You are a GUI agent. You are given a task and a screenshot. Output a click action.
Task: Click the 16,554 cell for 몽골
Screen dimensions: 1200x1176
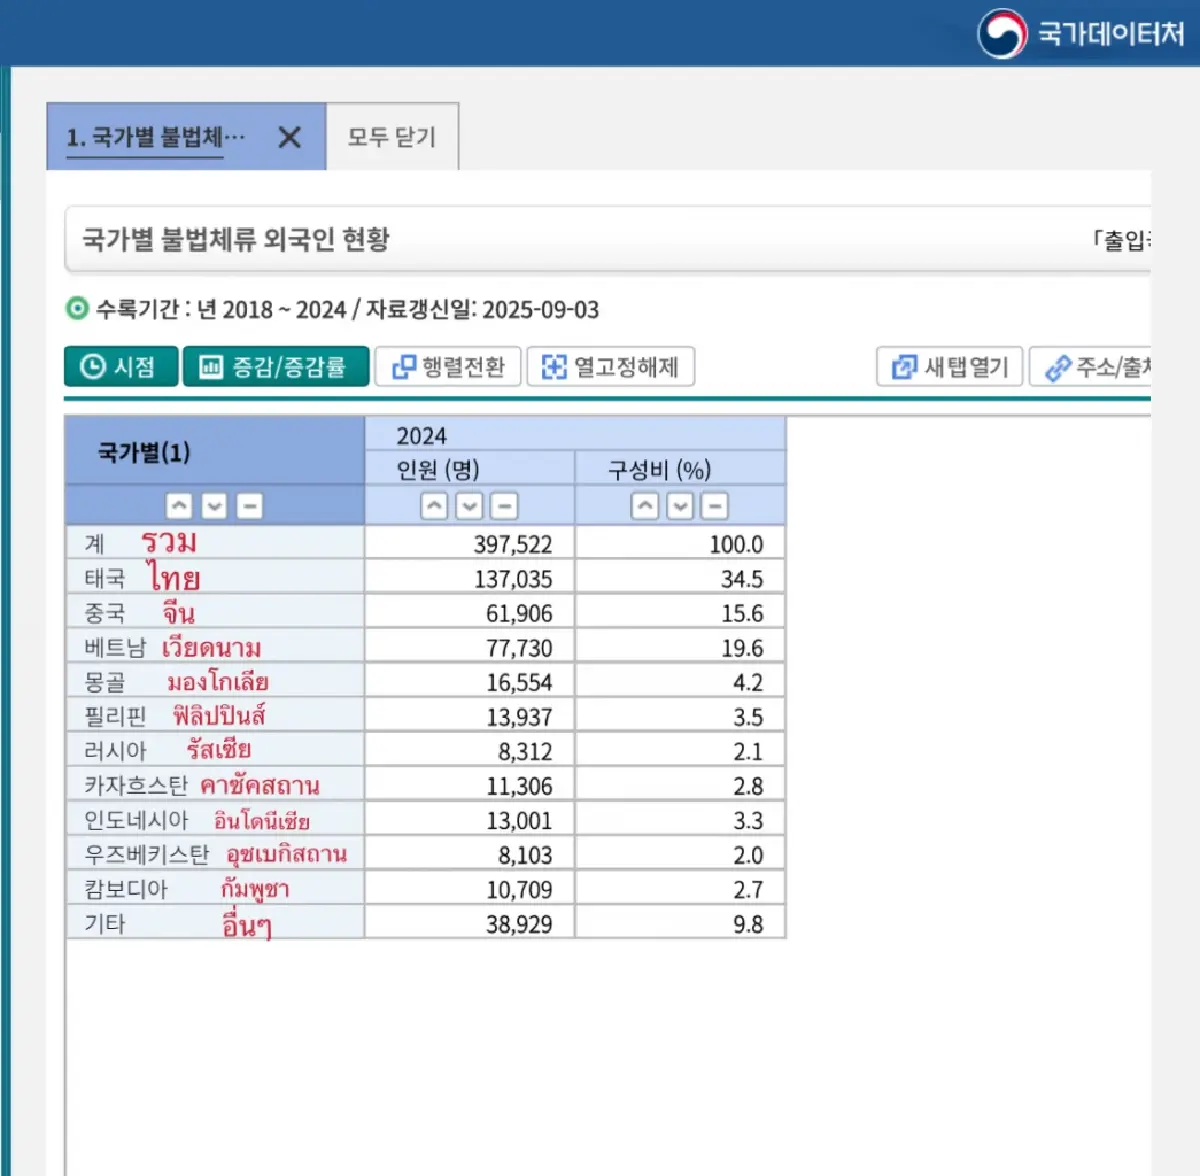coord(470,682)
